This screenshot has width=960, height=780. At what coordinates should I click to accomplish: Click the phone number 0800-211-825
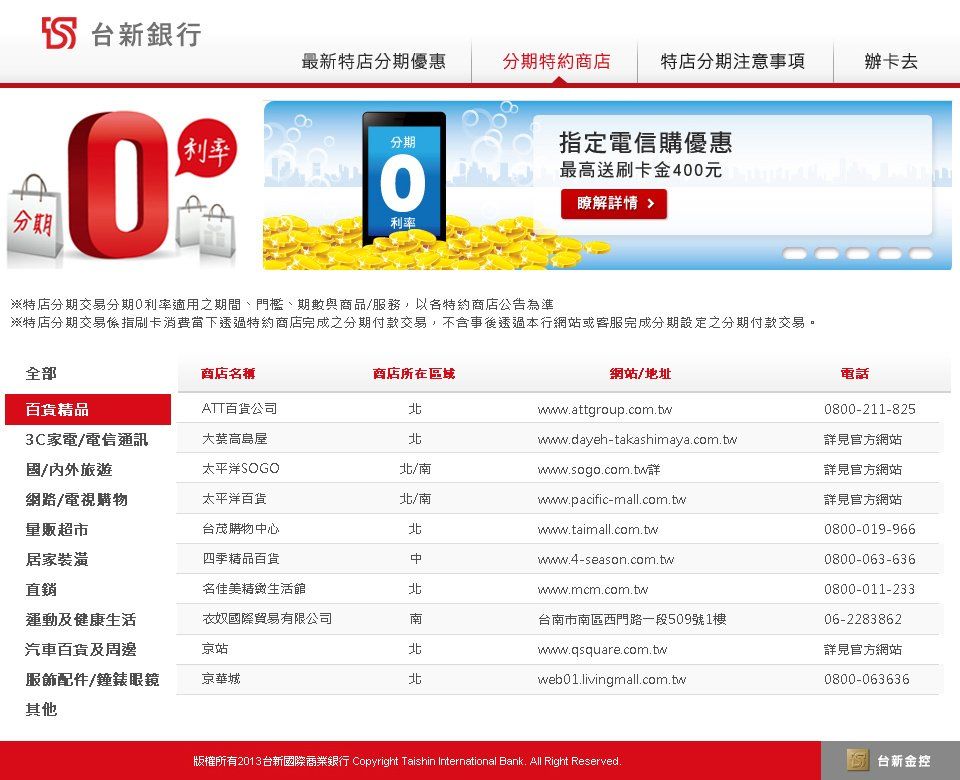point(870,410)
